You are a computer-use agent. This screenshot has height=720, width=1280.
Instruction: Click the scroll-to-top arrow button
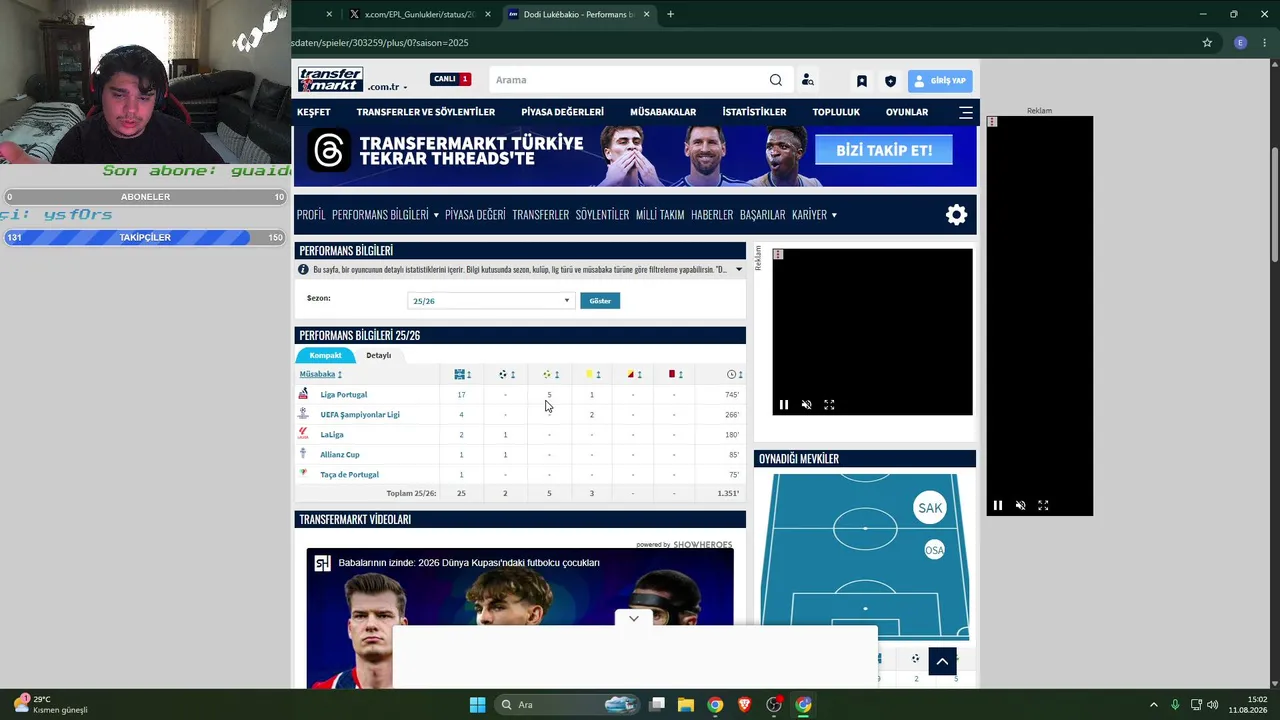pyautogui.click(x=942, y=661)
